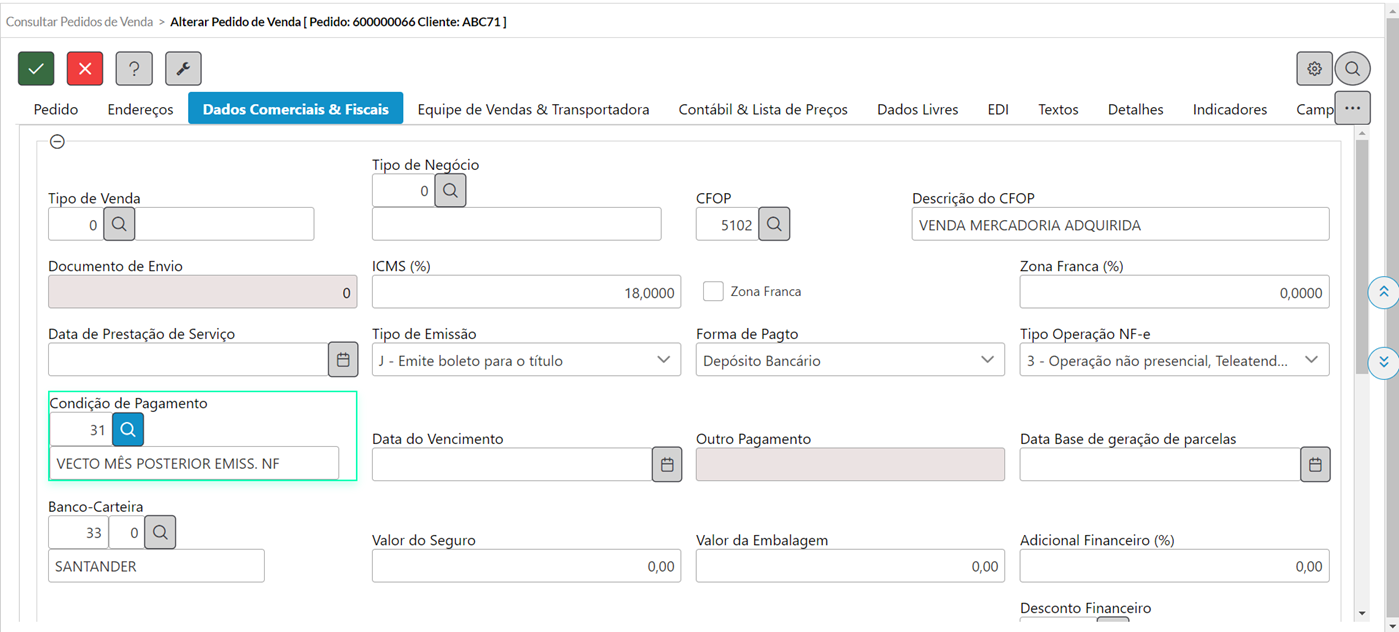Open calendar for Data de Prestação de Serviço

coord(343,360)
